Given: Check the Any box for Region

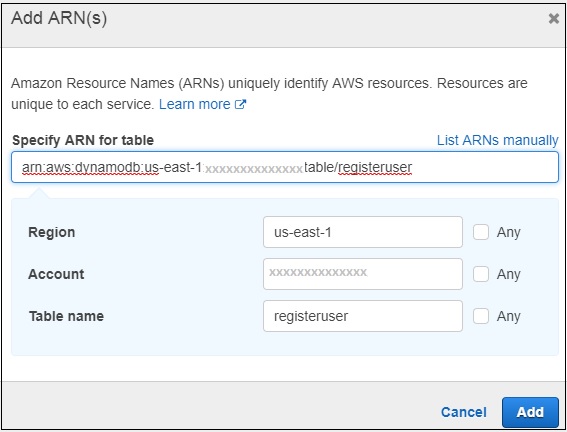Looking at the screenshot, I should point(481,232).
